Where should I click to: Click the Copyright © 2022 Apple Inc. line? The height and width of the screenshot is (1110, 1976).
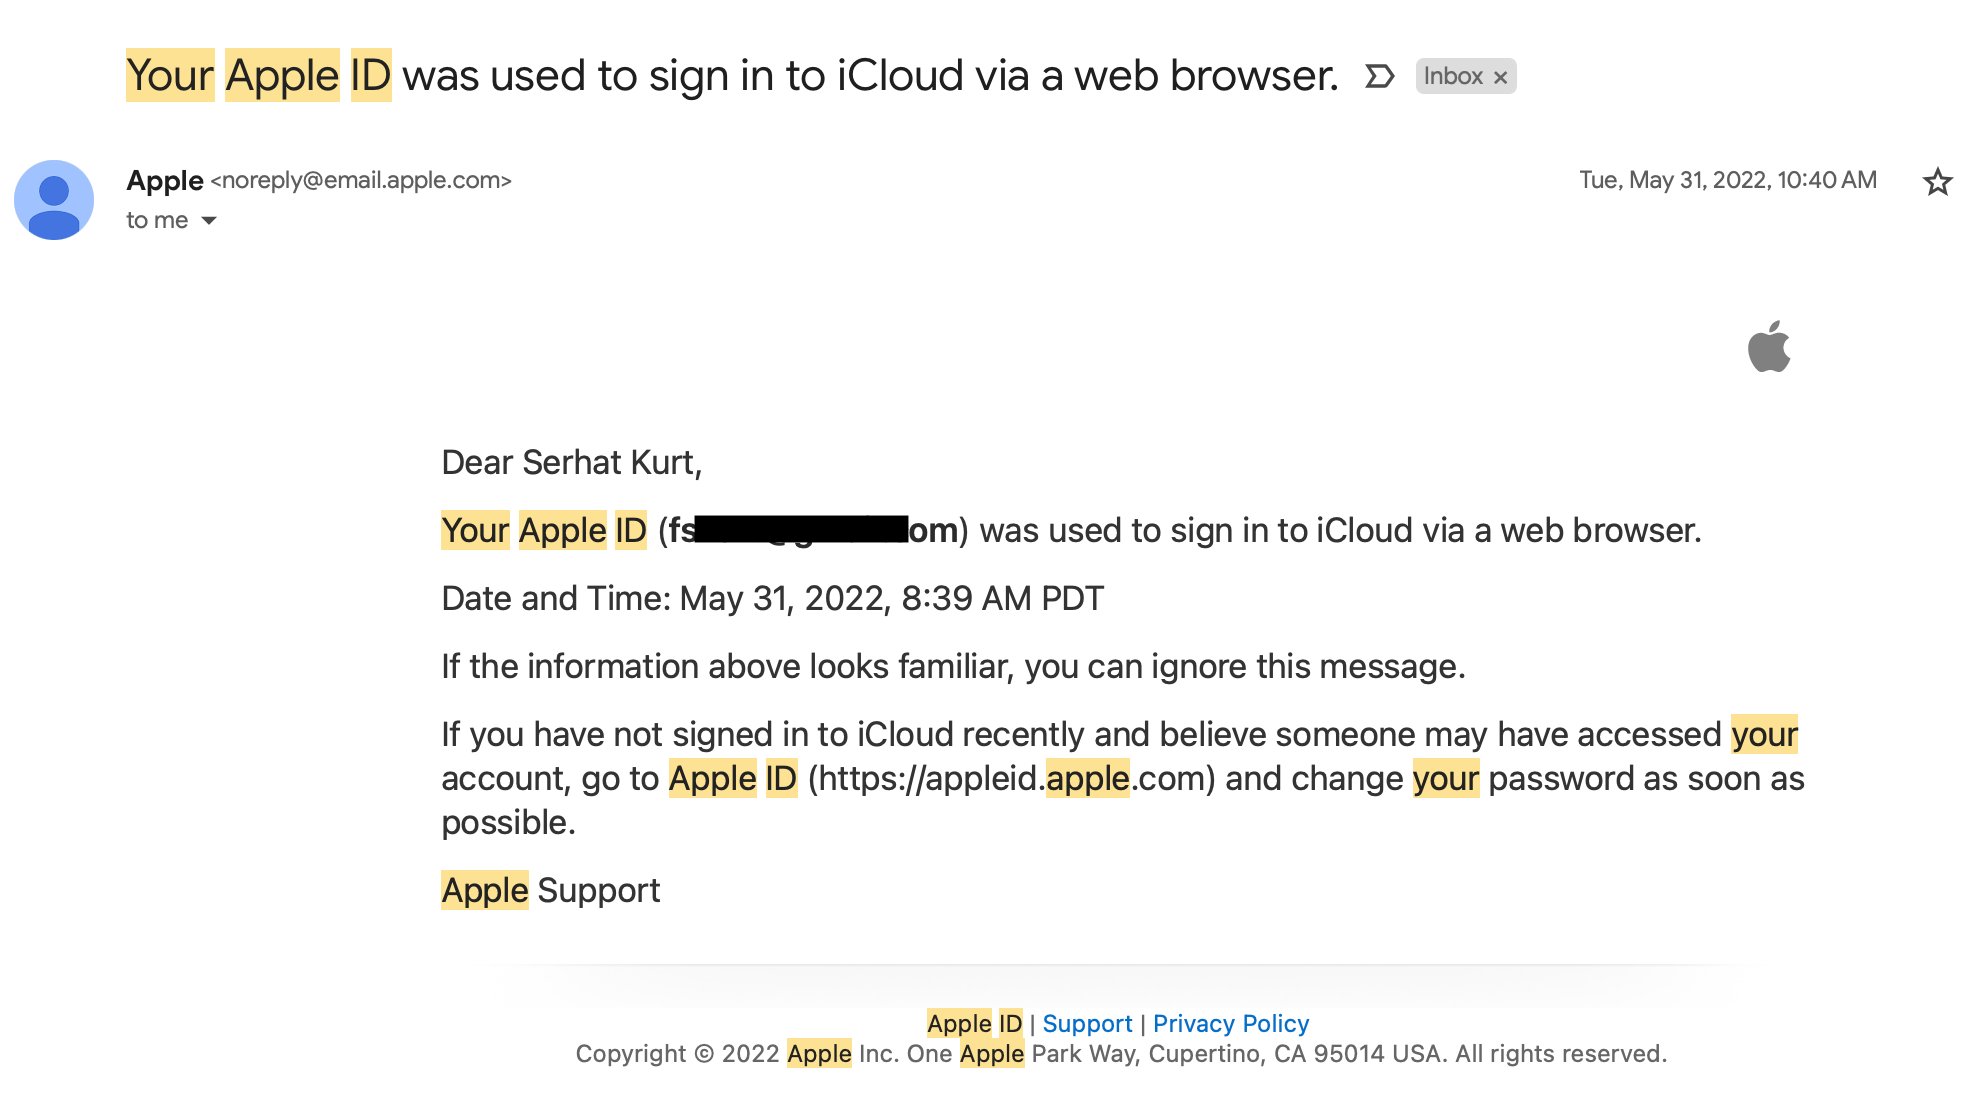pos(1121,1053)
